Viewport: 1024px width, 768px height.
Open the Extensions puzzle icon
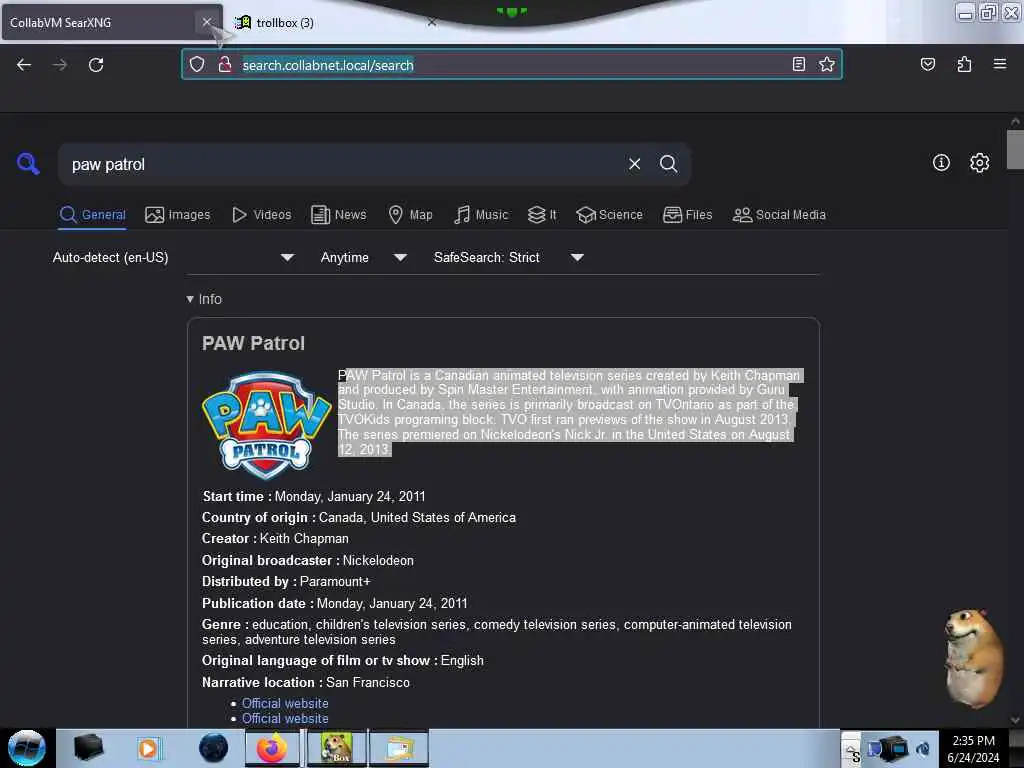click(x=964, y=64)
